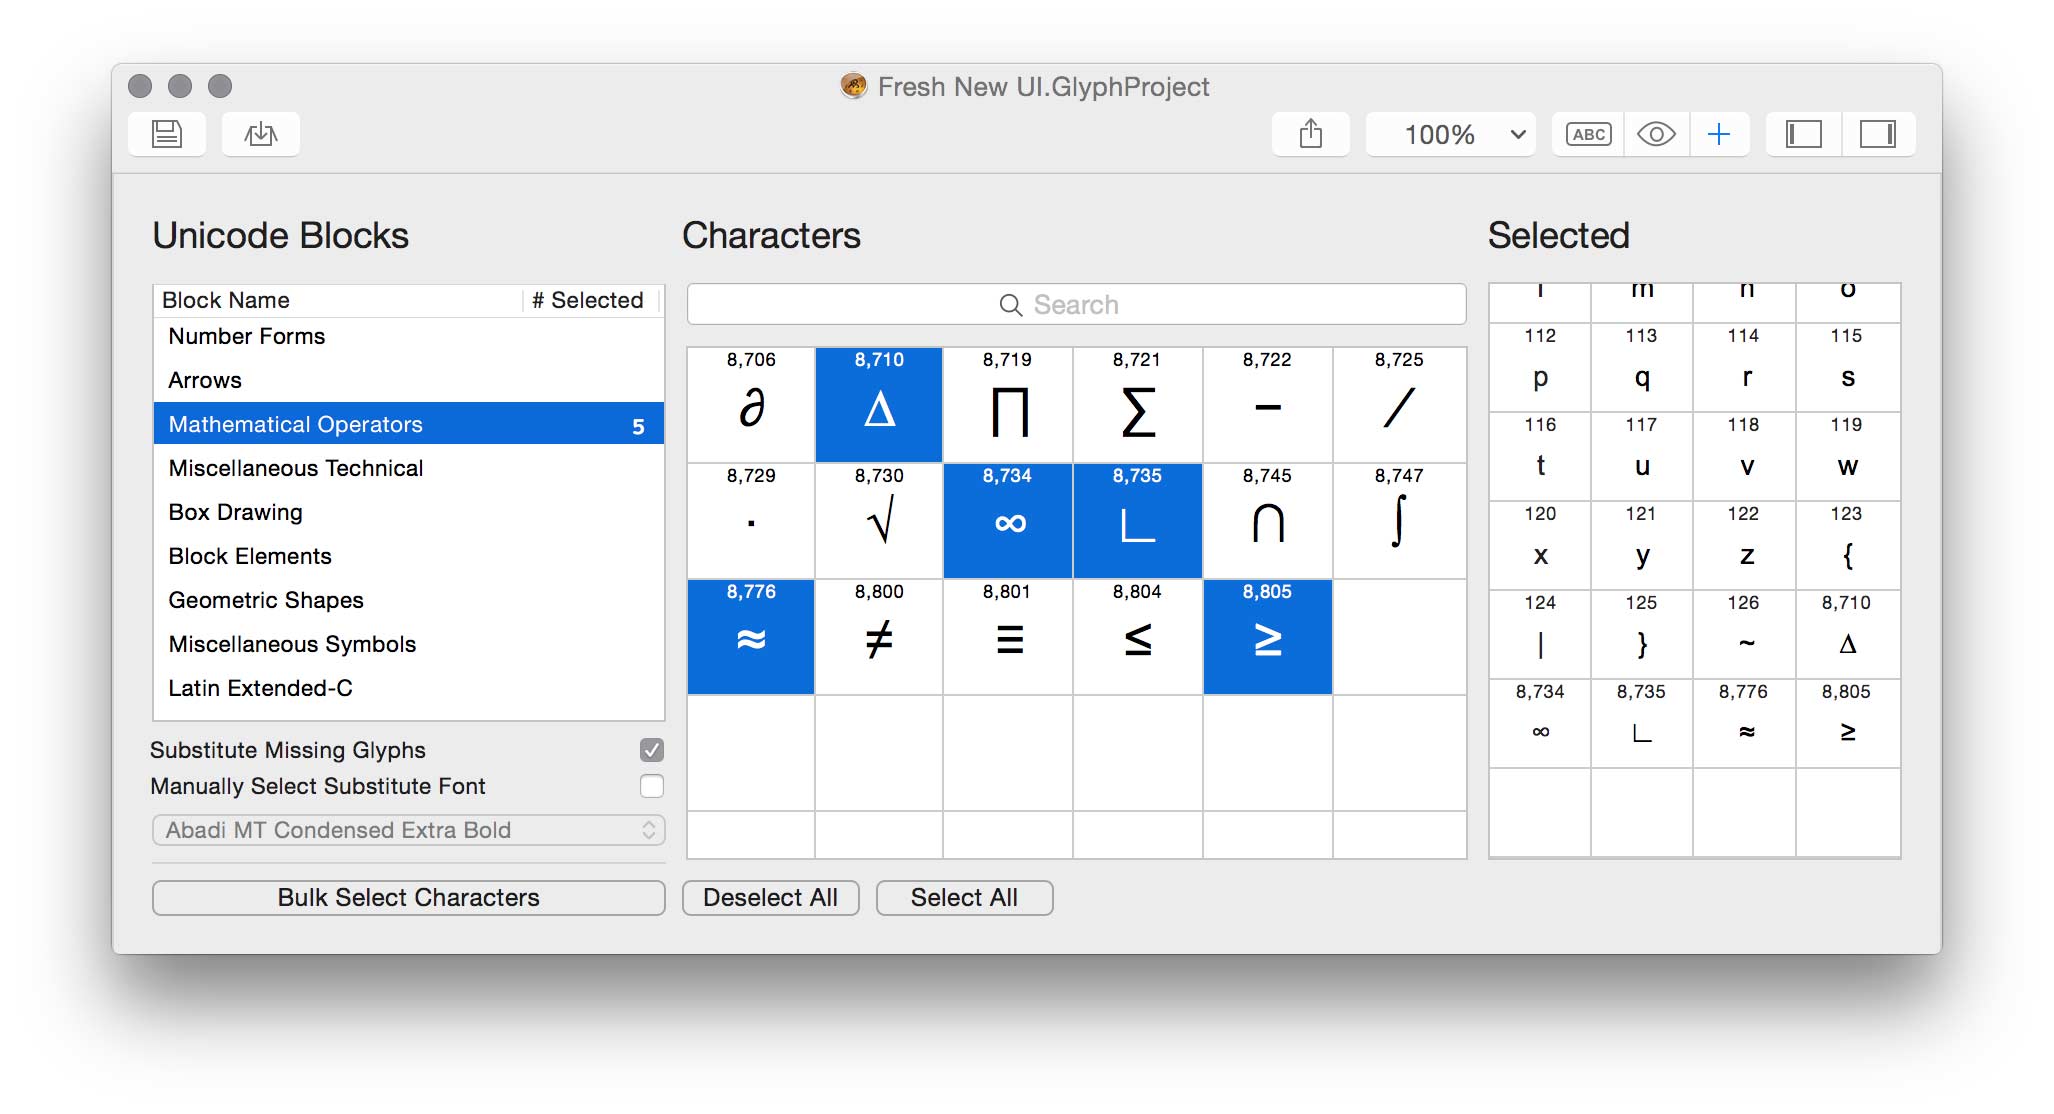The width and height of the screenshot is (2054, 1114).
Task: Click the Deselect All button
Action: [x=770, y=898]
